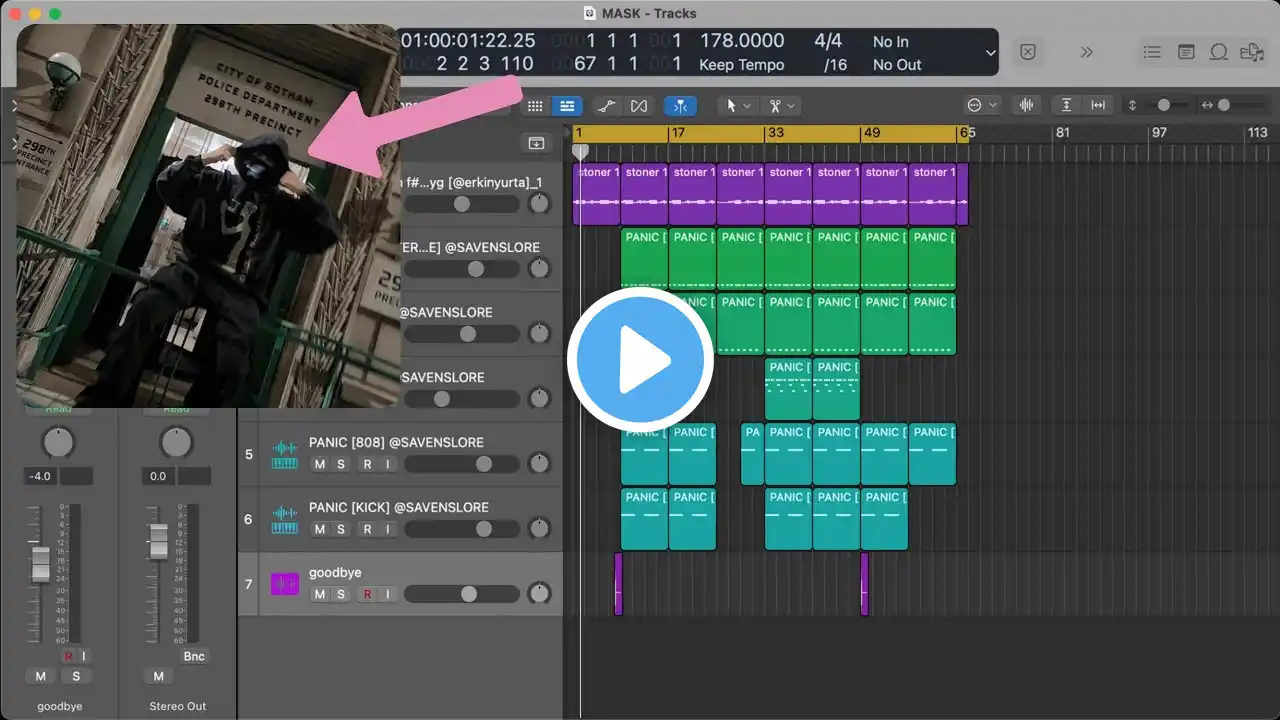Image resolution: width=1280 pixels, height=720 pixels.
Task: Open the Keep Tempo pop-up
Action: pos(742,65)
